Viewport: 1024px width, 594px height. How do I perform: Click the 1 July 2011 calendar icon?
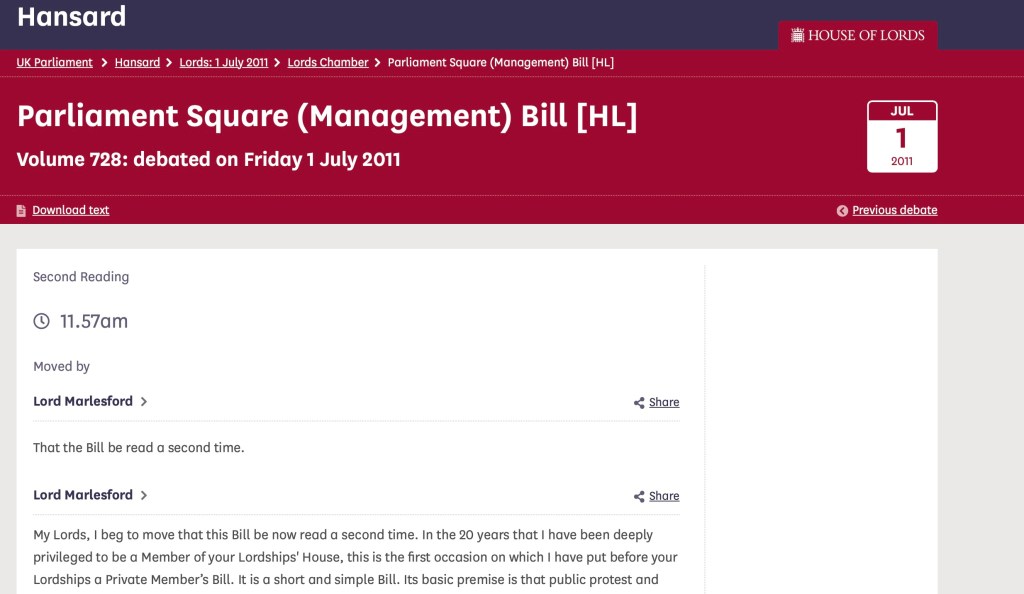[x=901, y=136]
